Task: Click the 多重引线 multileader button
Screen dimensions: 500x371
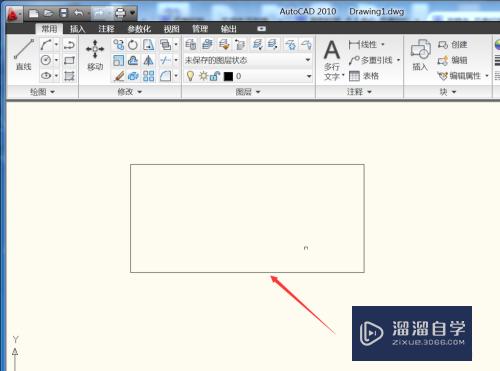Action: (x=371, y=60)
